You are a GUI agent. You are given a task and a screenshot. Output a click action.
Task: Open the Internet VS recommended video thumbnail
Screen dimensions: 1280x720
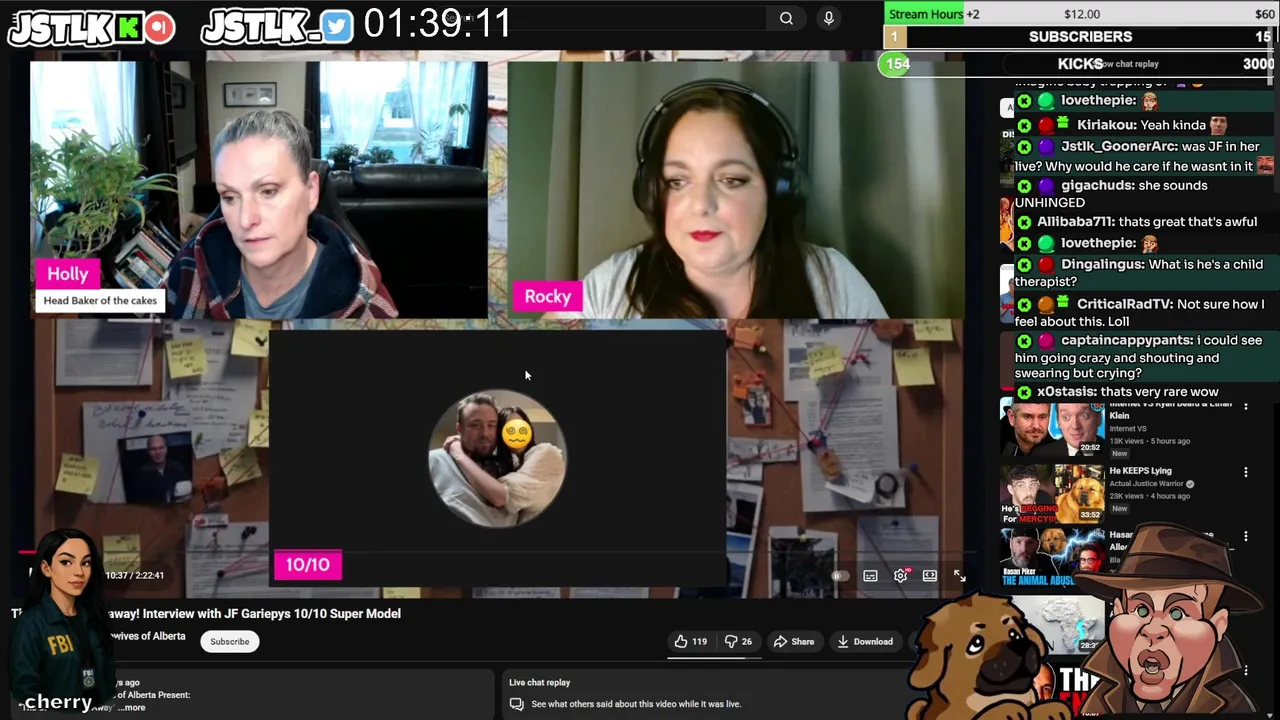pyautogui.click(x=1052, y=428)
